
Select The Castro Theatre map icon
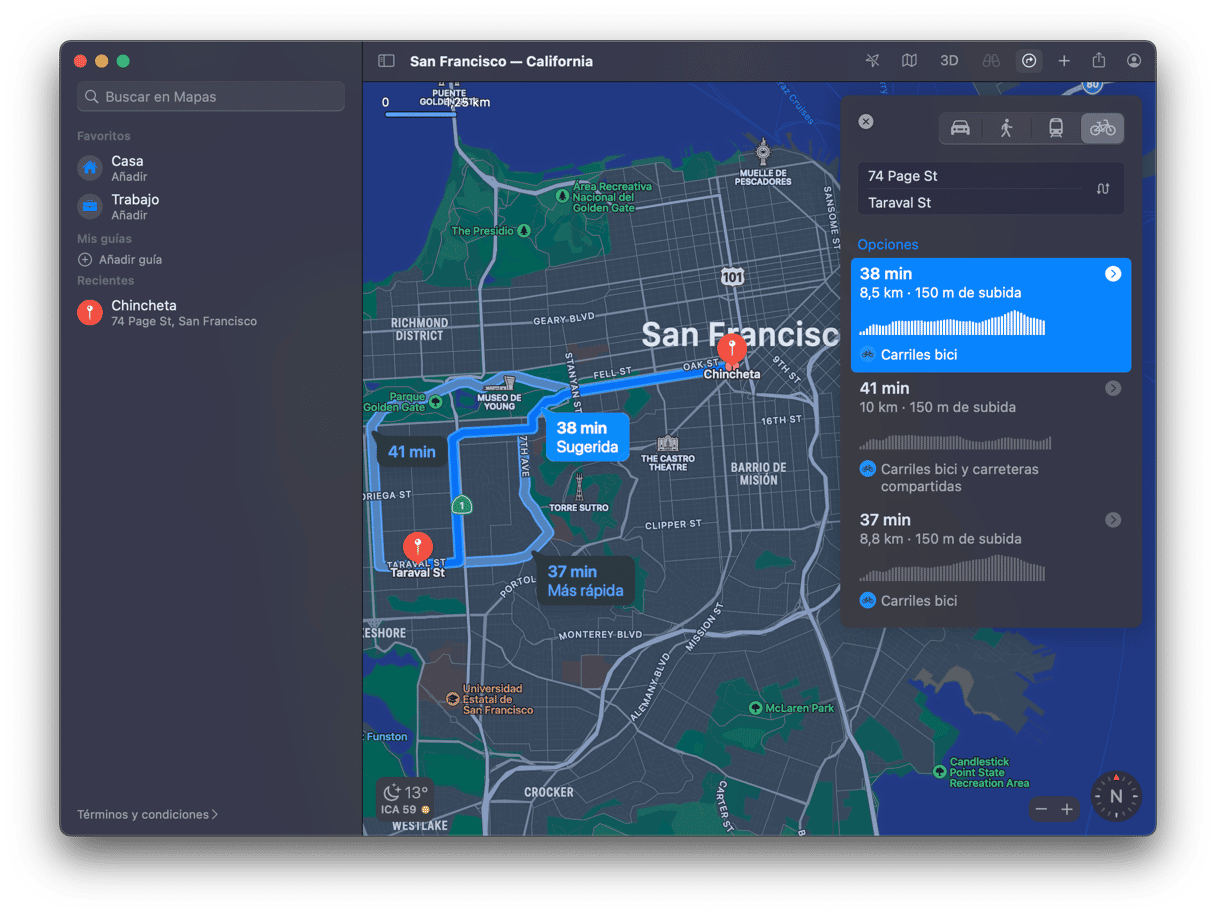point(668,443)
